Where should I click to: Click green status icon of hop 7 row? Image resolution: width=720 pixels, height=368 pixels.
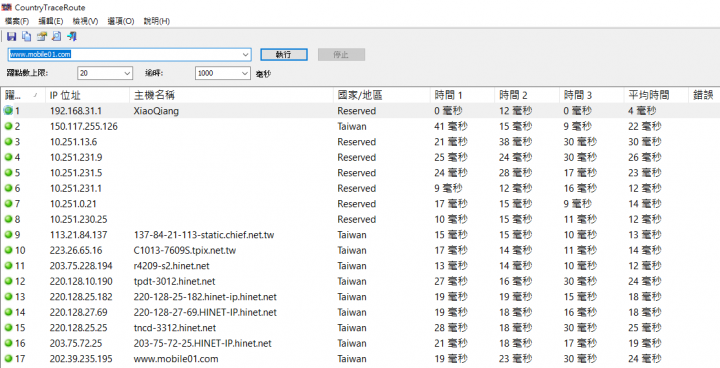click(x=8, y=204)
